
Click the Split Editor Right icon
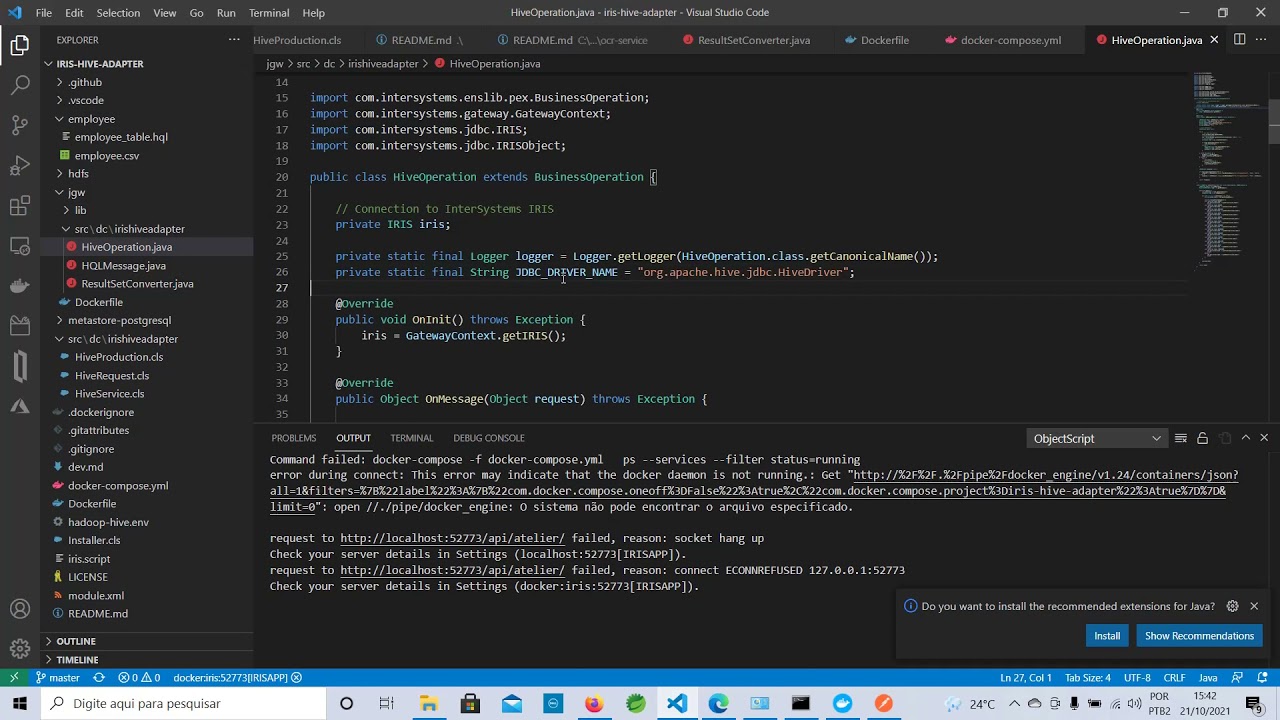tap(1239, 40)
